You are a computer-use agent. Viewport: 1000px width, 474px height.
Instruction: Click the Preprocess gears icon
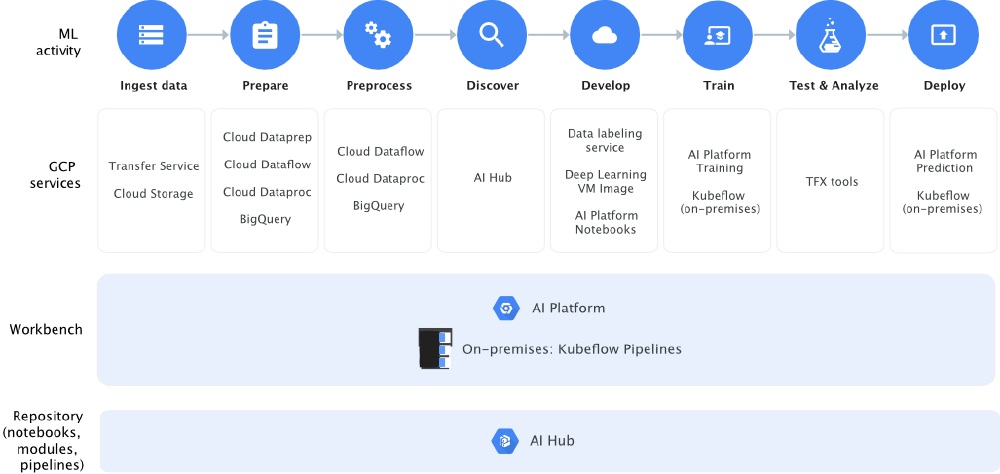(378, 36)
